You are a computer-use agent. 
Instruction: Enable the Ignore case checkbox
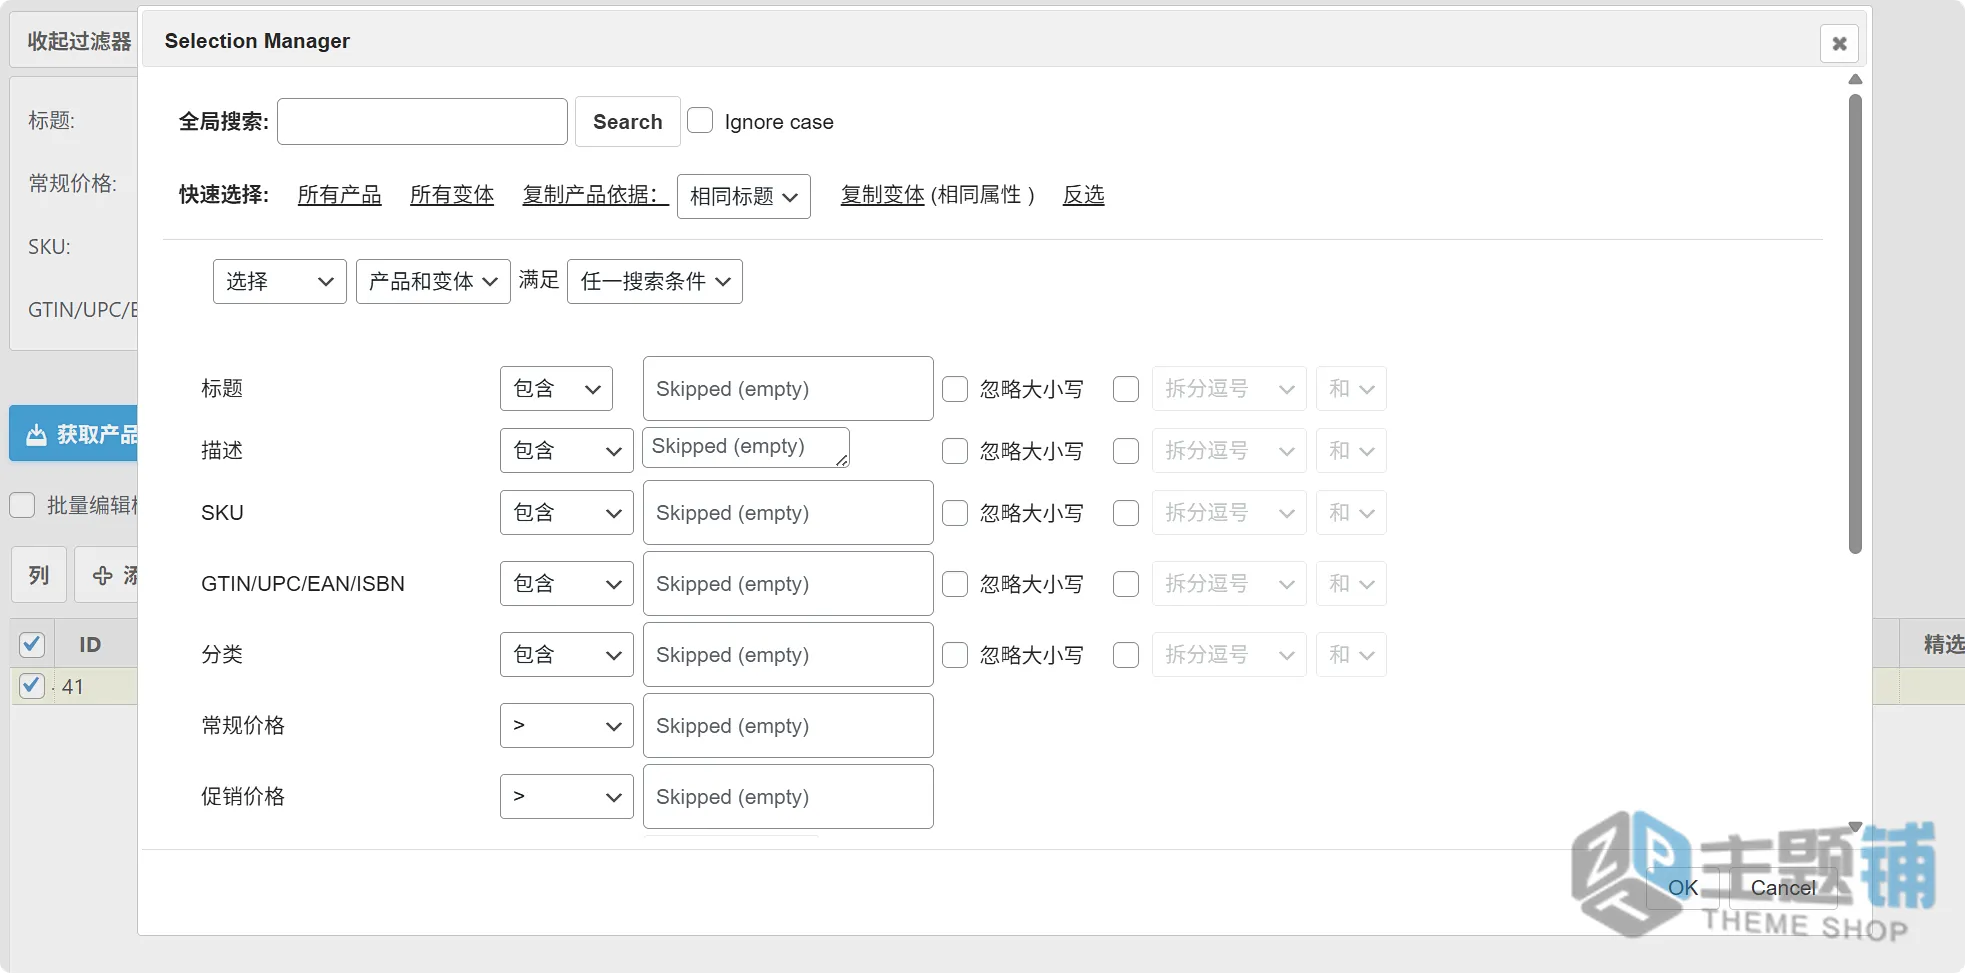tap(700, 121)
